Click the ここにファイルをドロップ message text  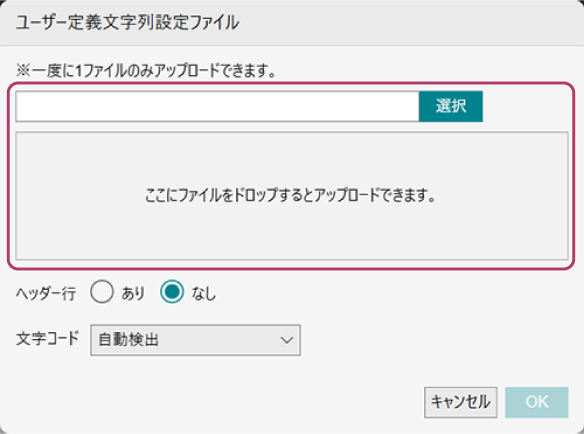[x=290, y=195]
